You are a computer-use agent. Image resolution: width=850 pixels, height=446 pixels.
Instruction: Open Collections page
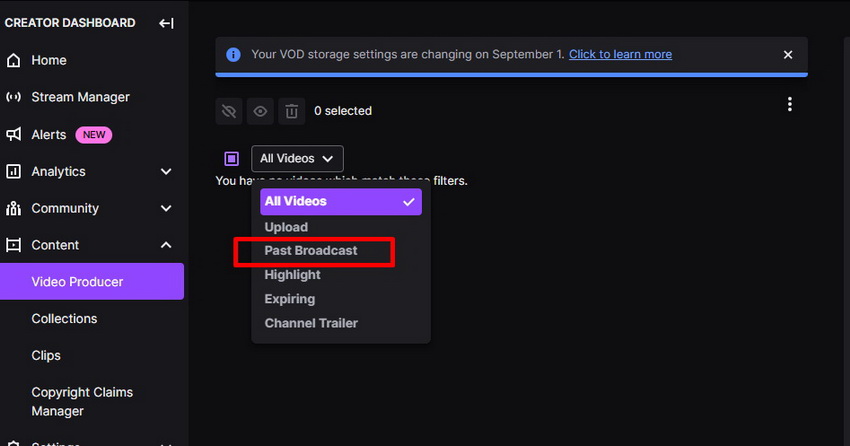click(64, 319)
